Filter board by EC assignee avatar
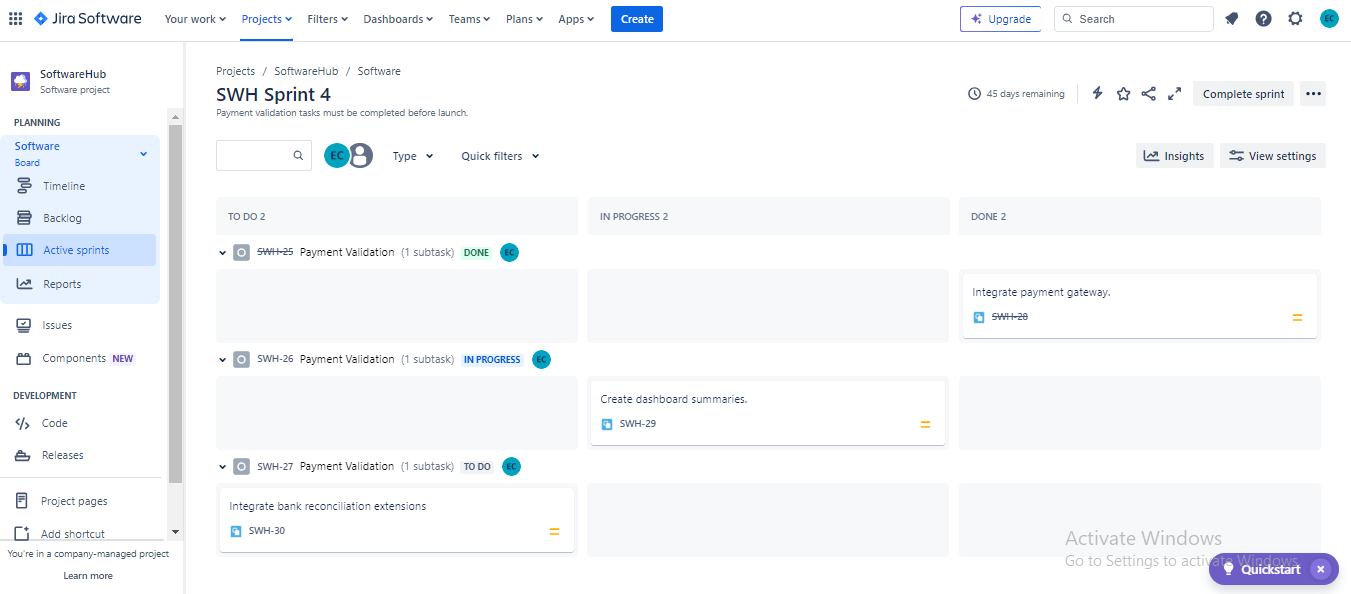 pos(337,155)
